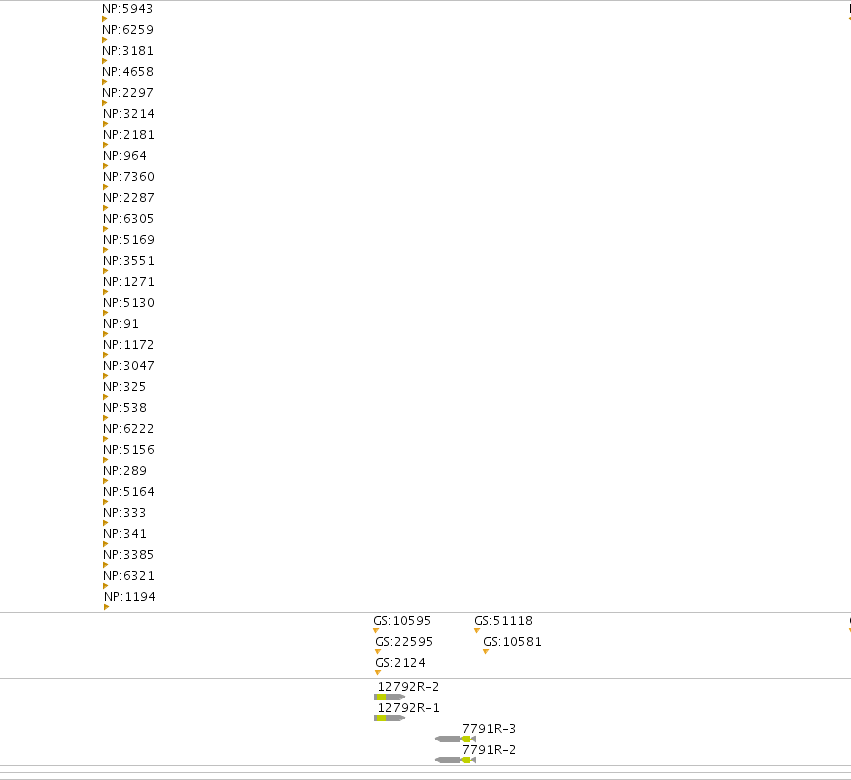Click the NP:5130 feature
Image resolution: width=851 pixels, height=780 pixels.
coord(129,303)
